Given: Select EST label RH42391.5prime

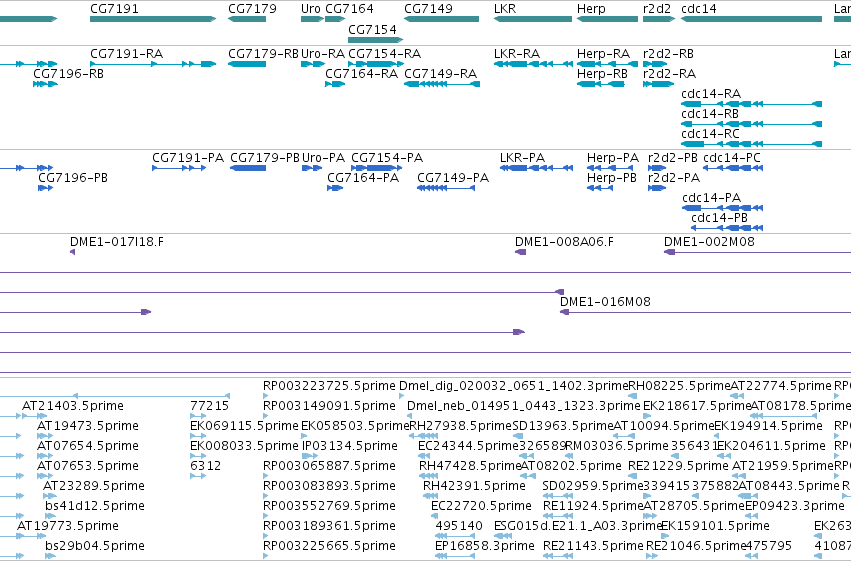Looking at the screenshot, I should tap(474, 486).
